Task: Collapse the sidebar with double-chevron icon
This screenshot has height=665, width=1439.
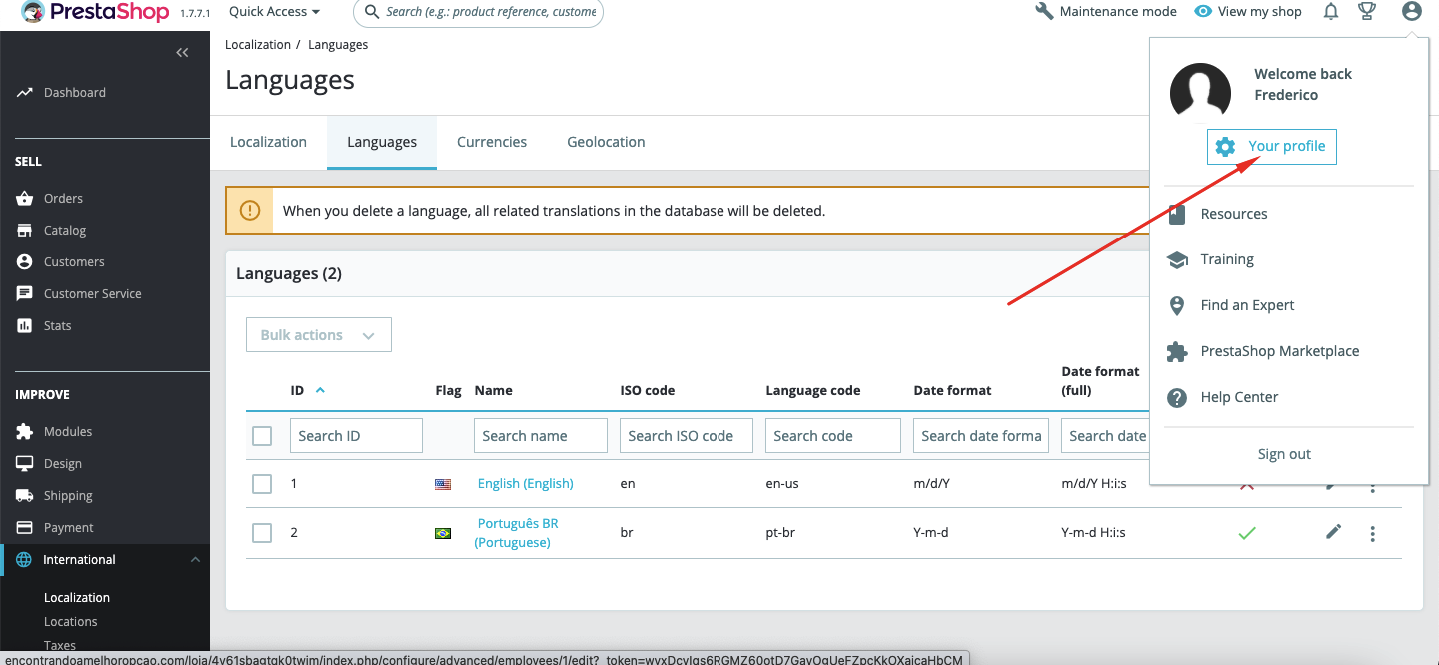Action: click(182, 53)
